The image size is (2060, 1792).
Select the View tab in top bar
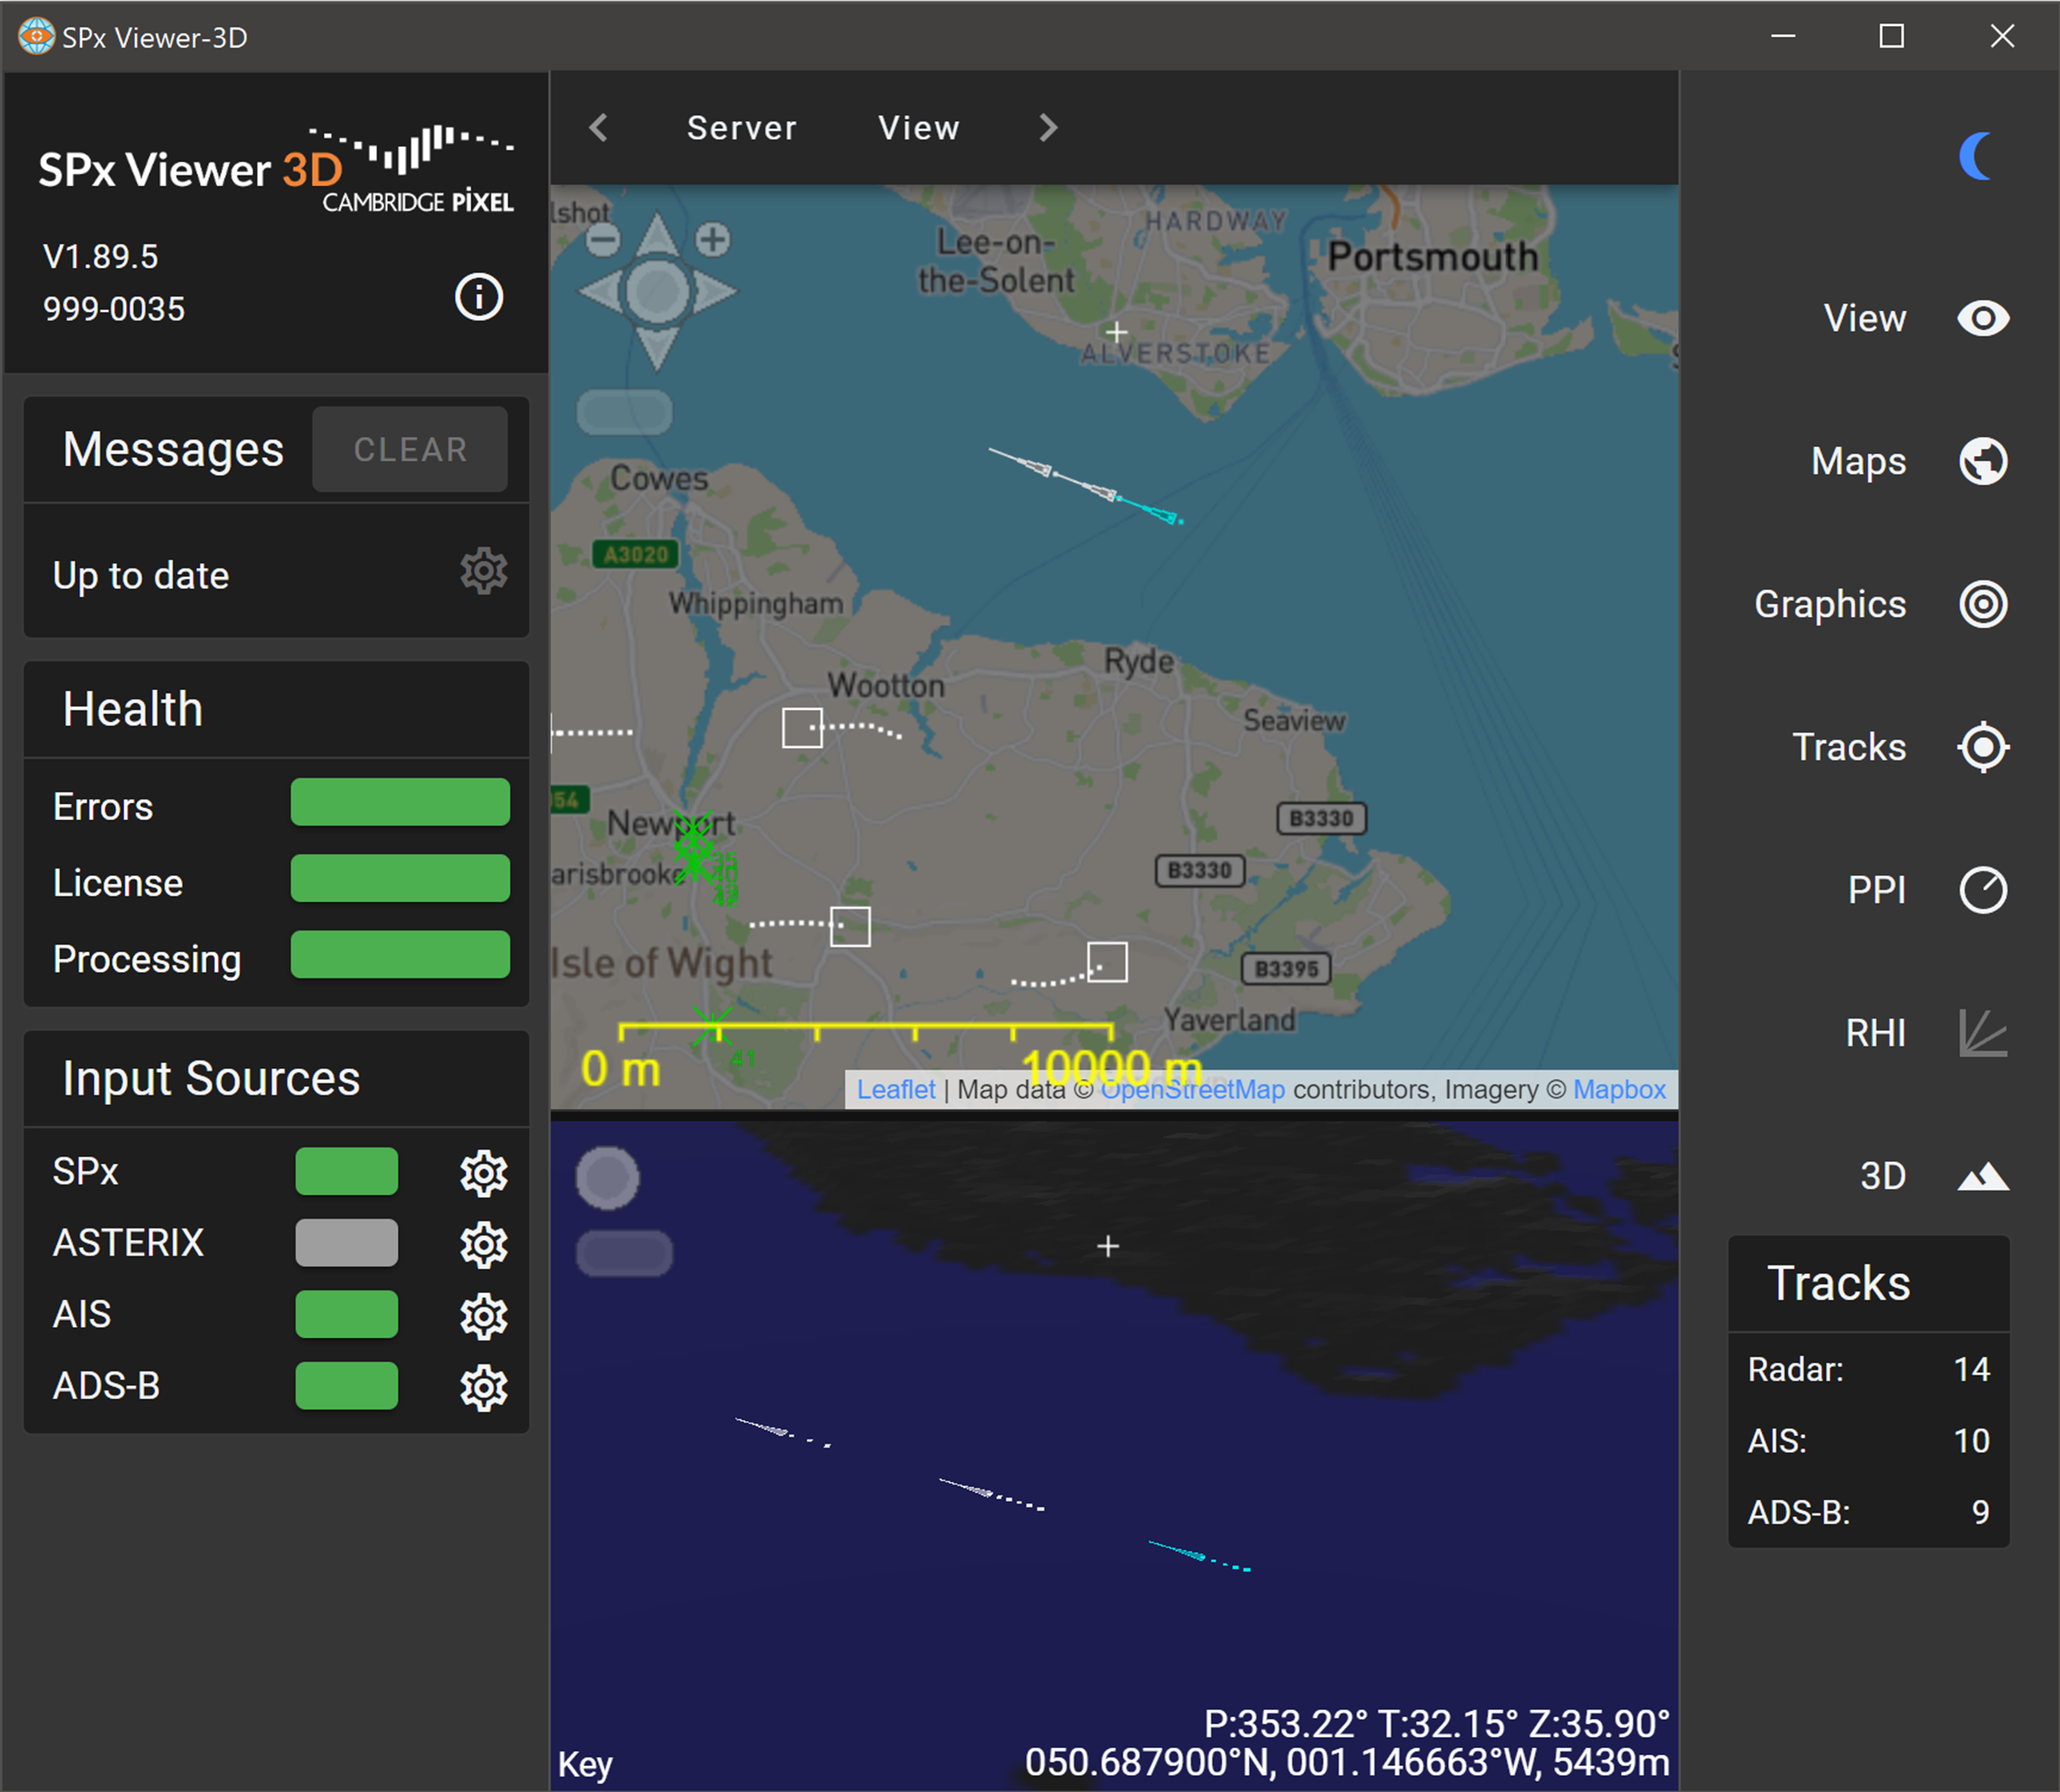[x=918, y=128]
